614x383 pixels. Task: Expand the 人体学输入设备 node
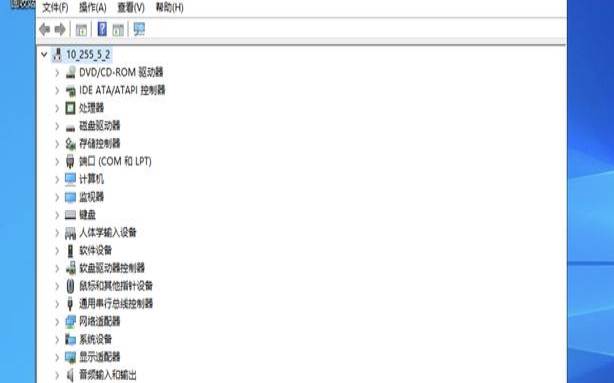pyautogui.click(x=57, y=233)
